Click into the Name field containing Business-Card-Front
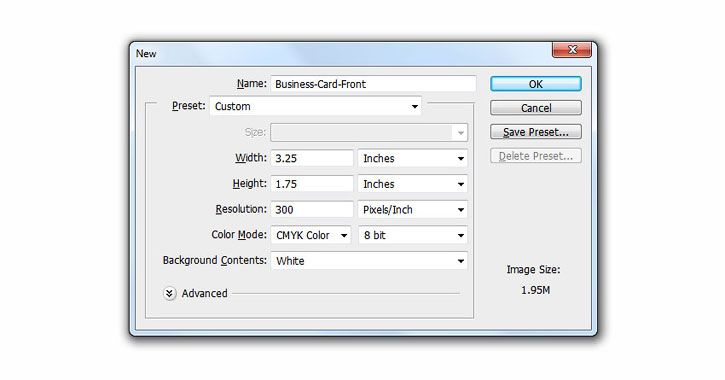This screenshot has height=380, width=725. [x=374, y=84]
